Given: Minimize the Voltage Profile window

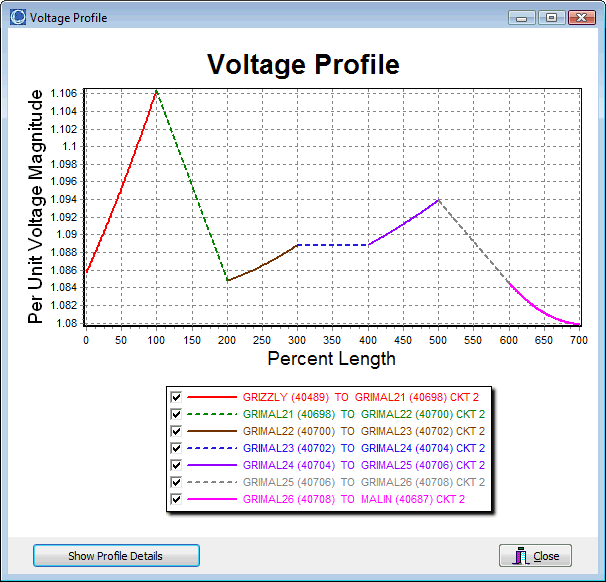Looking at the screenshot, I should click(x=522, y=18).
